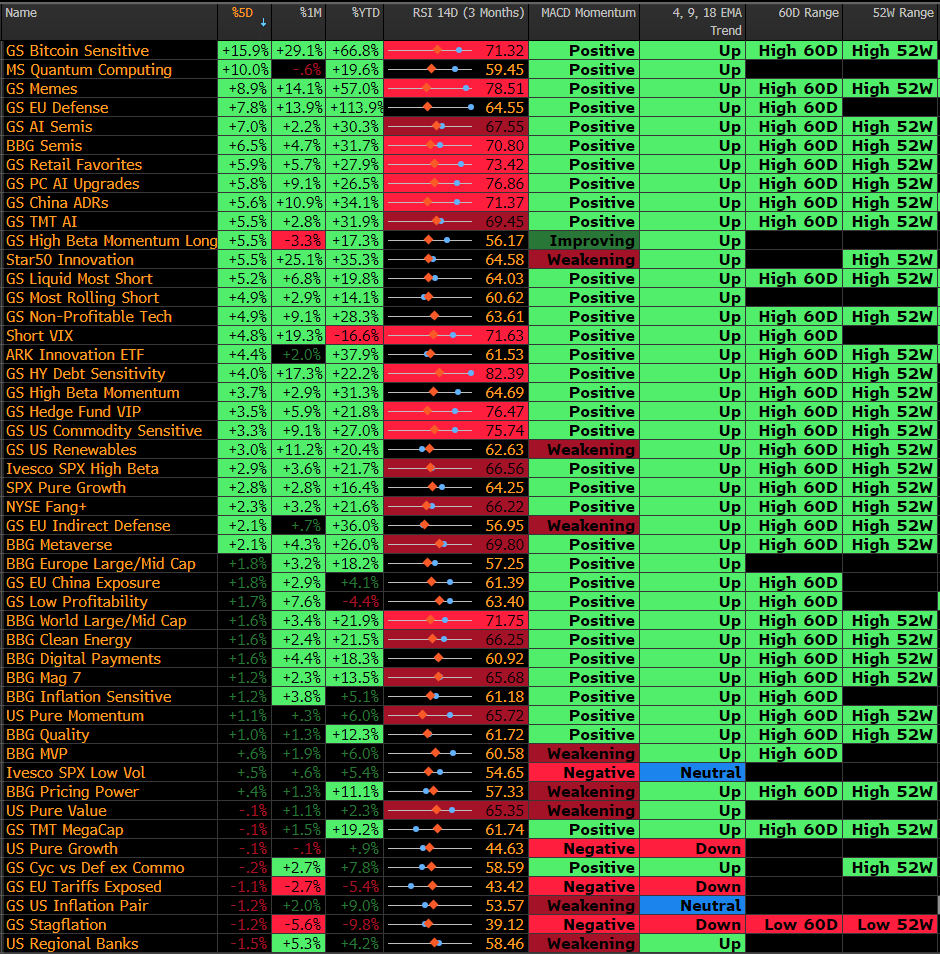Select the Neutral trend cell for Ivesco SPX Low Vol

692,773
